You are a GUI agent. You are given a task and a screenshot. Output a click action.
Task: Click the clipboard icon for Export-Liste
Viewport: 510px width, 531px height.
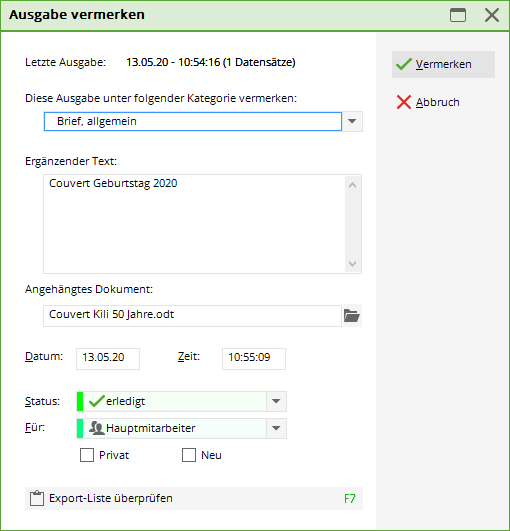point(37,498)
